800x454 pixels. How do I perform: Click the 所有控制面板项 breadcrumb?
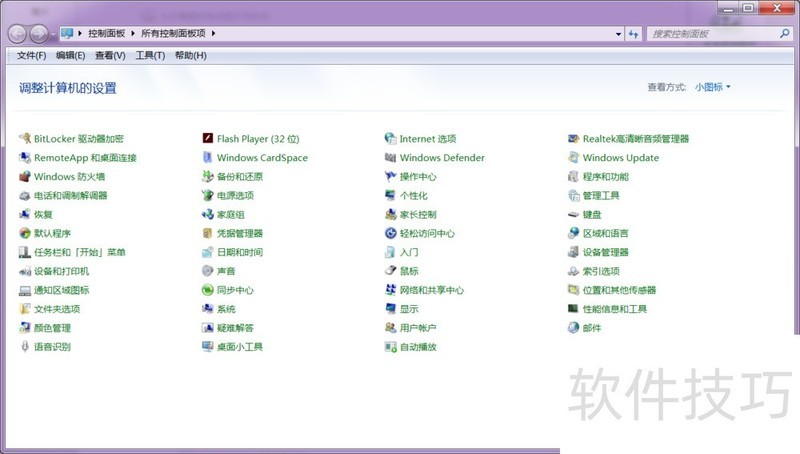click(173, 33)
